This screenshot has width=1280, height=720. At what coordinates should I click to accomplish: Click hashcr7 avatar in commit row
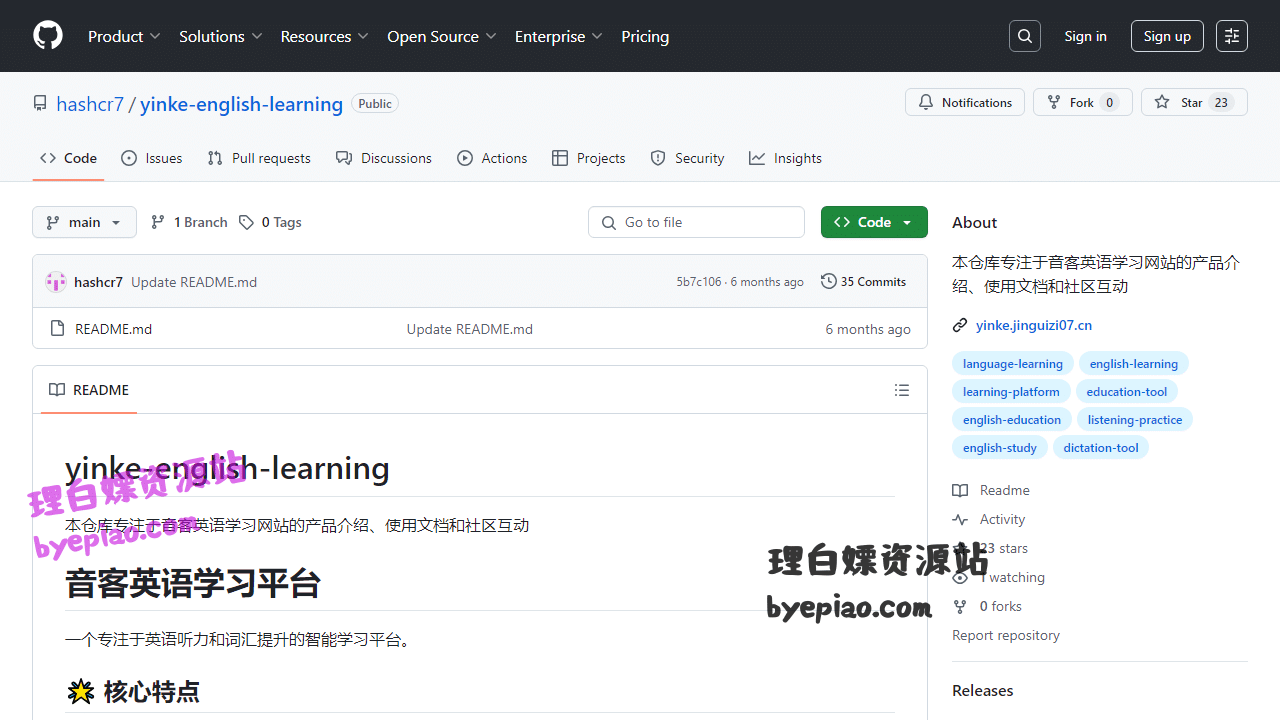point(56,282)
